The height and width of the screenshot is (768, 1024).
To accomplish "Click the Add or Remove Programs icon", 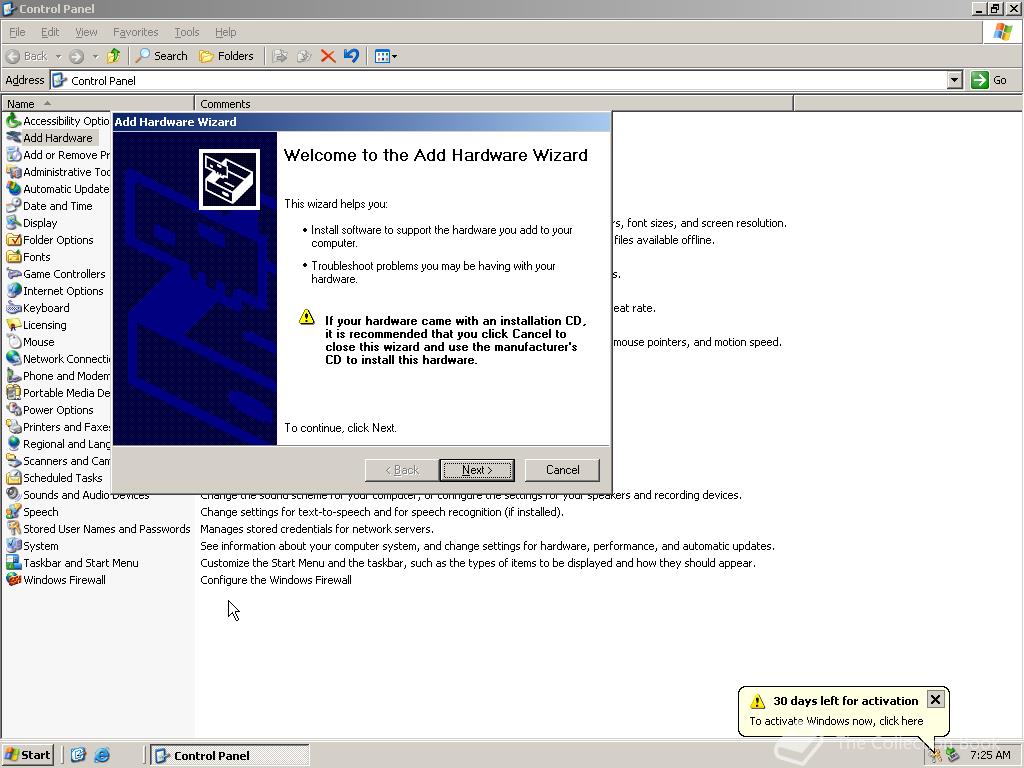I will coord(13,155).
